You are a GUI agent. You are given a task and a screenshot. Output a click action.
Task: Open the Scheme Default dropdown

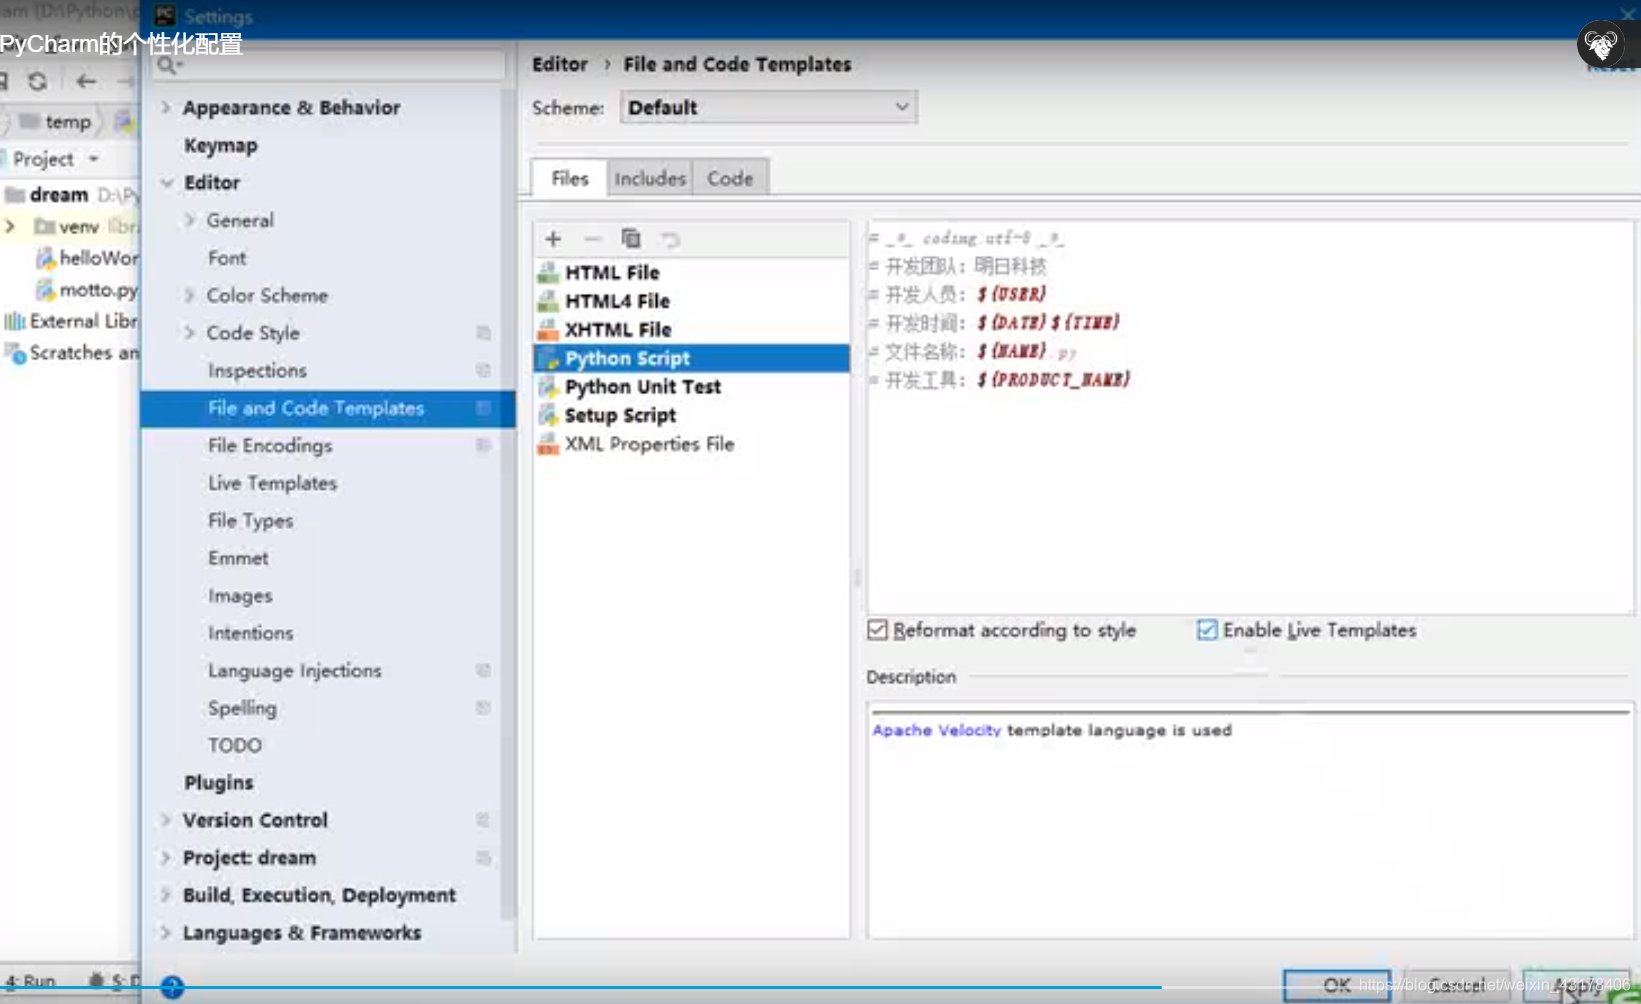[x=768, y=107]
